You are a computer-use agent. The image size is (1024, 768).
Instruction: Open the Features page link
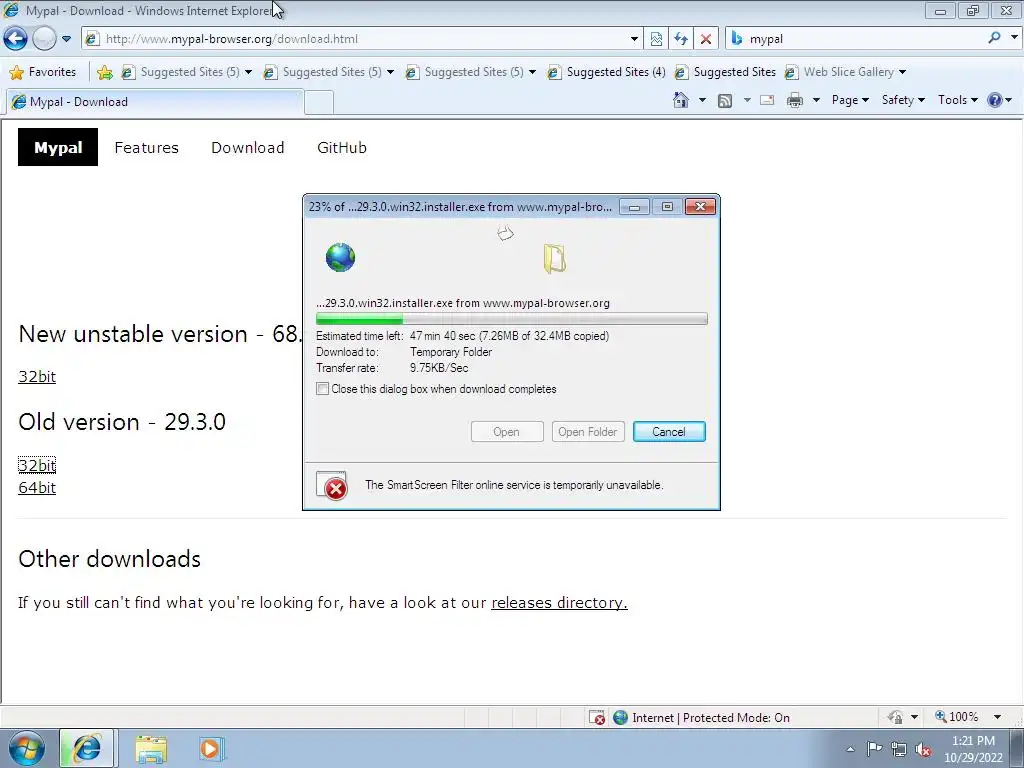[146, 148]
